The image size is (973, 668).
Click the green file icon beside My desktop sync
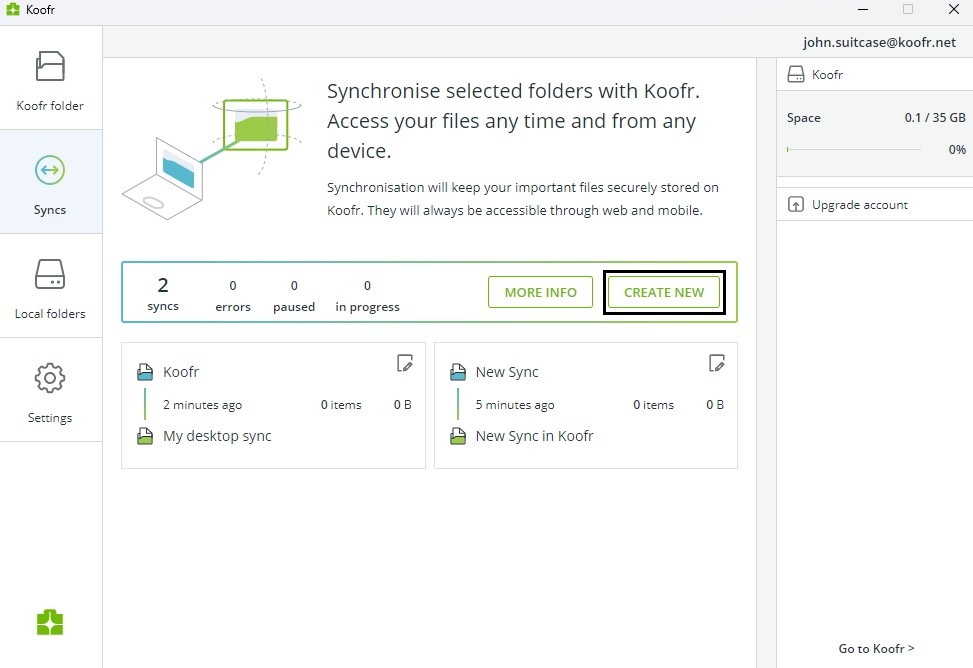[x=145, y=436]
